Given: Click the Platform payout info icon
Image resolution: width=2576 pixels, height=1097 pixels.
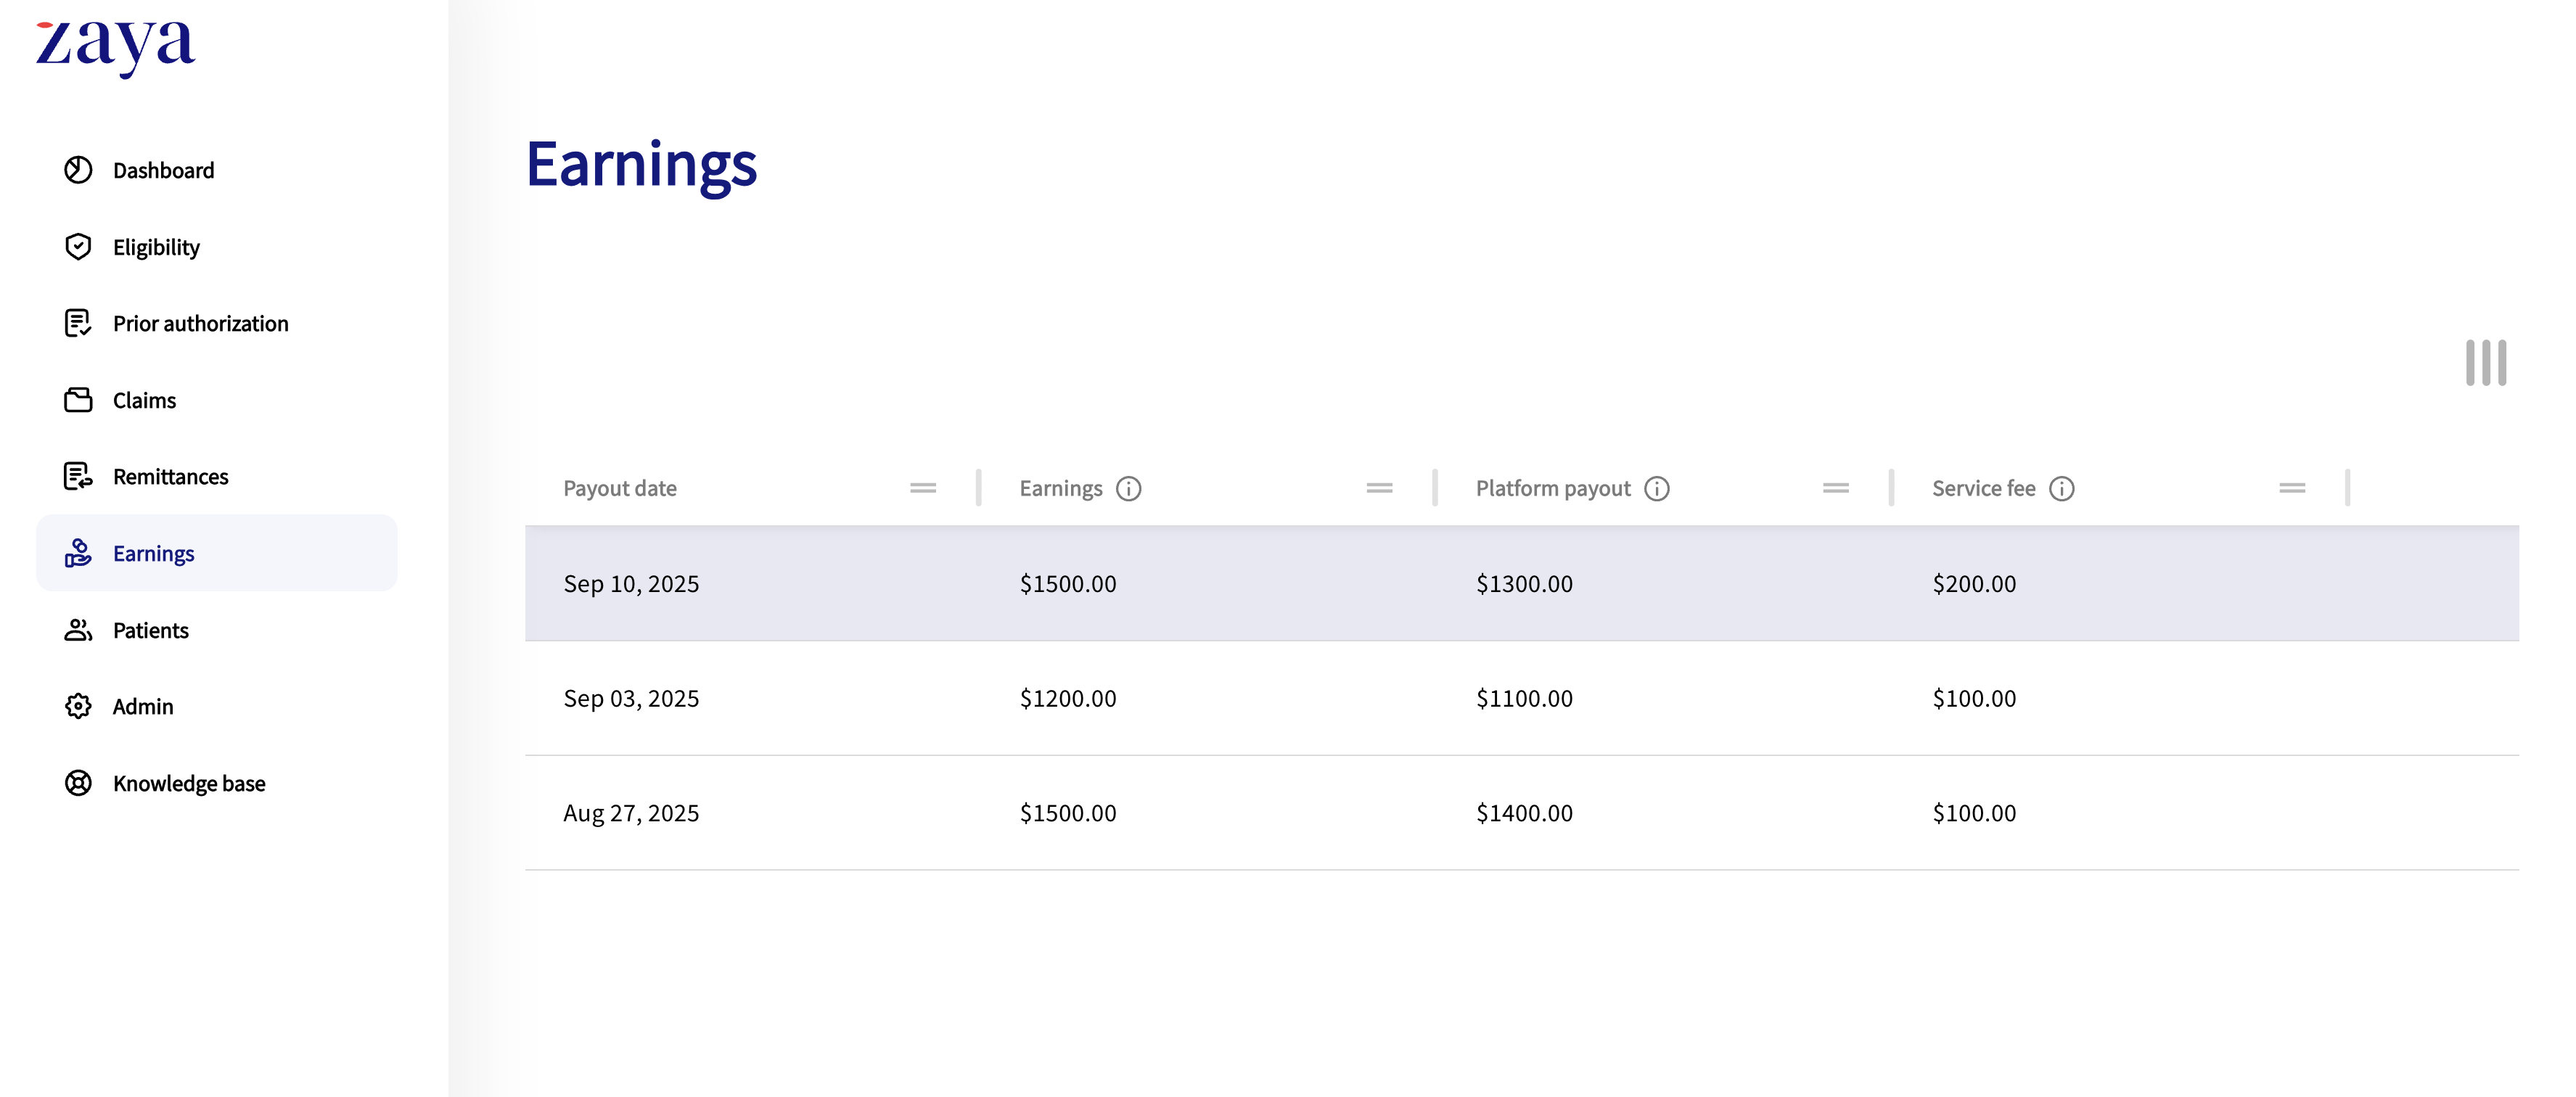Looking at the screenshot, I should [x=1656, y=488].
